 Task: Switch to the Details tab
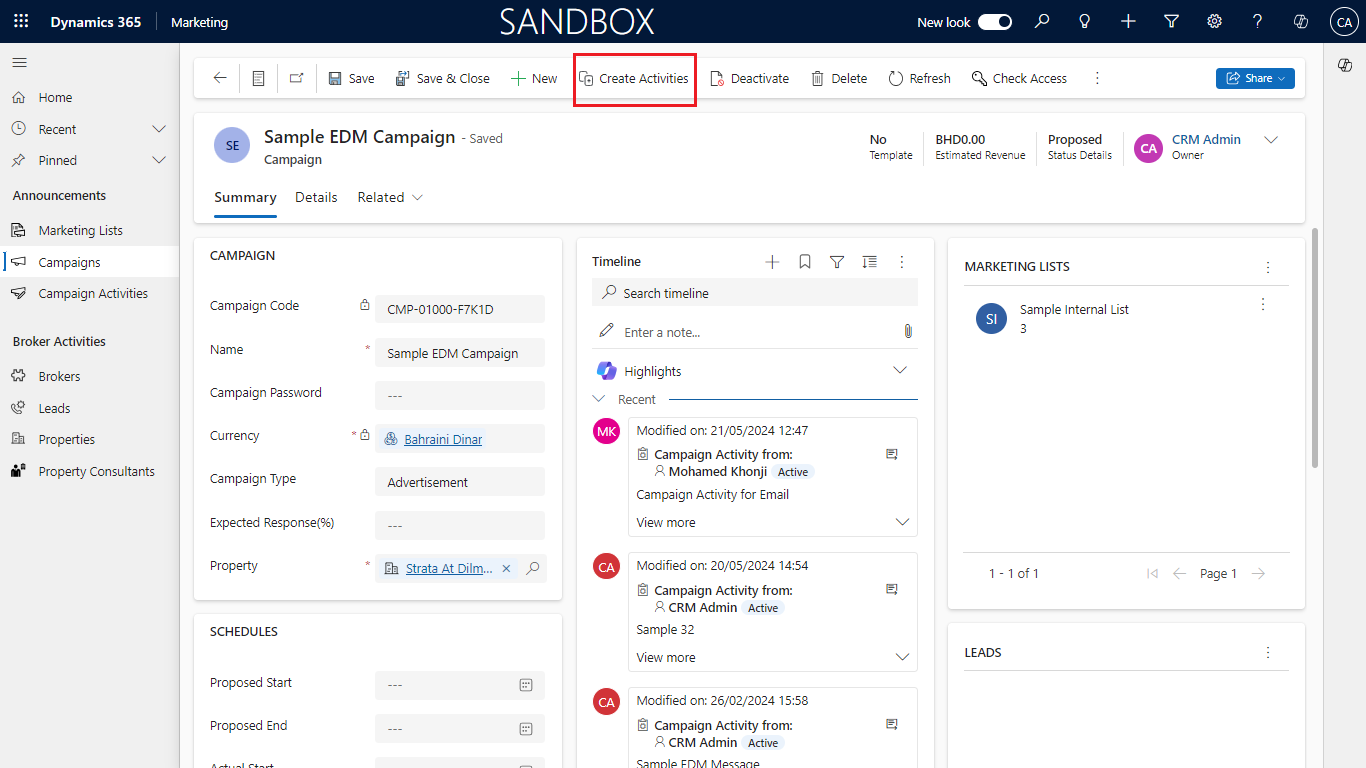pyautogui.click(x=316, y=197)
